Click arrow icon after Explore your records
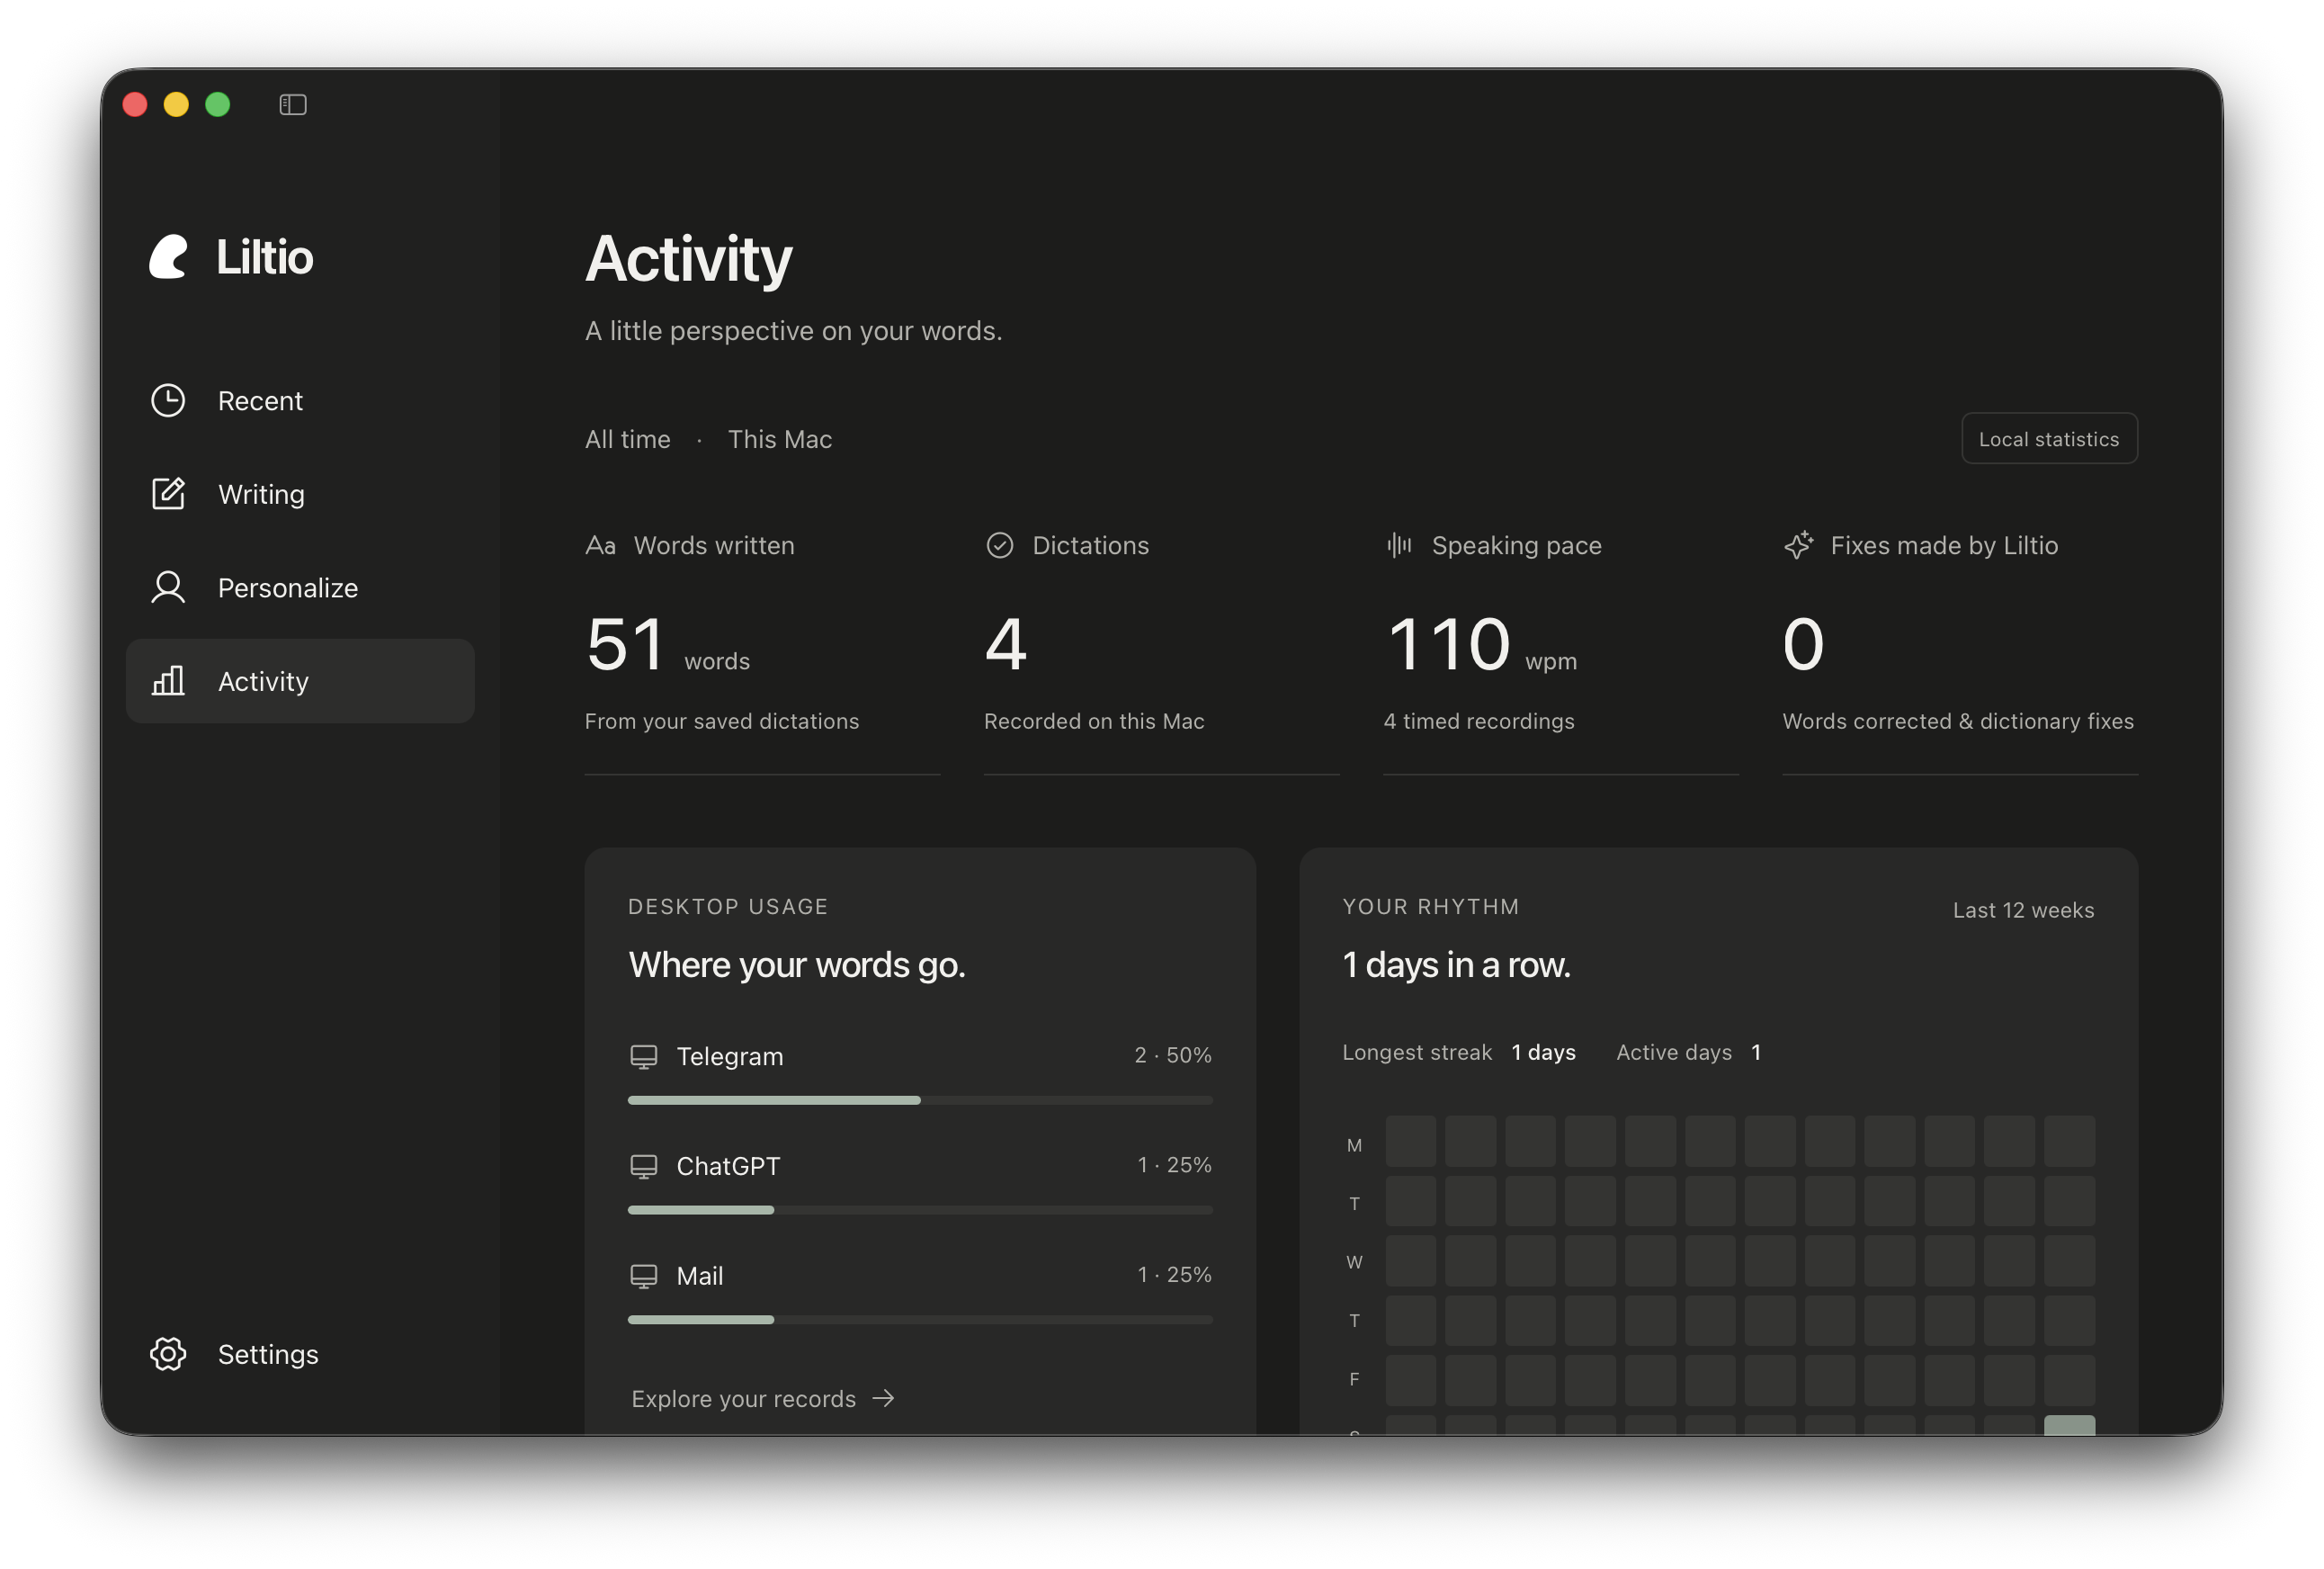This screenshot has width=2324, height=1569. (884, 1398)
